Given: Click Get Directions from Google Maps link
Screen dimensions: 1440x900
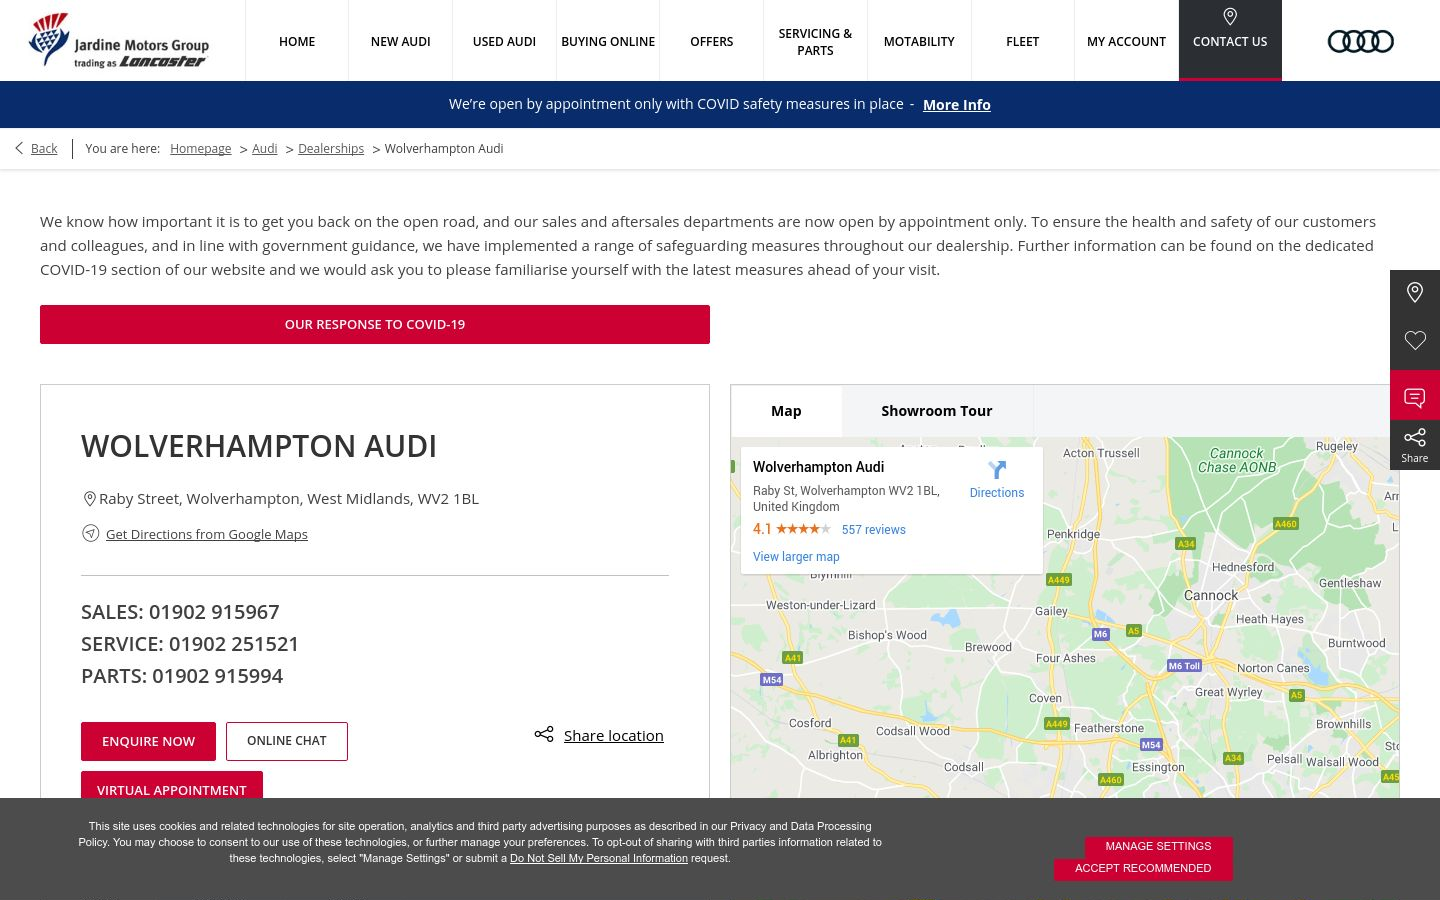Looking at the screenshot, I should click(x=207, y=534).
